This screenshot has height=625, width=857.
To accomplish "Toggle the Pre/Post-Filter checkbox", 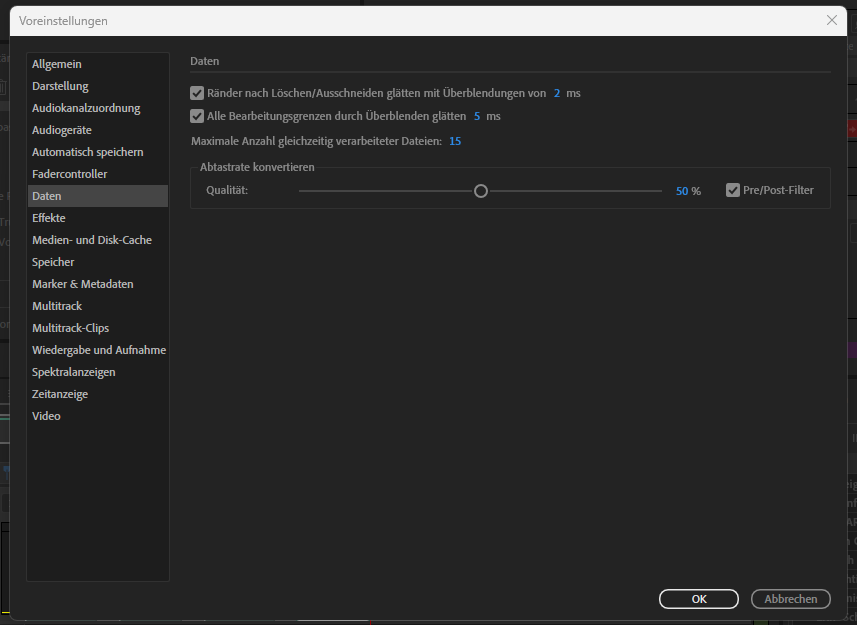I will click(733, 190).
